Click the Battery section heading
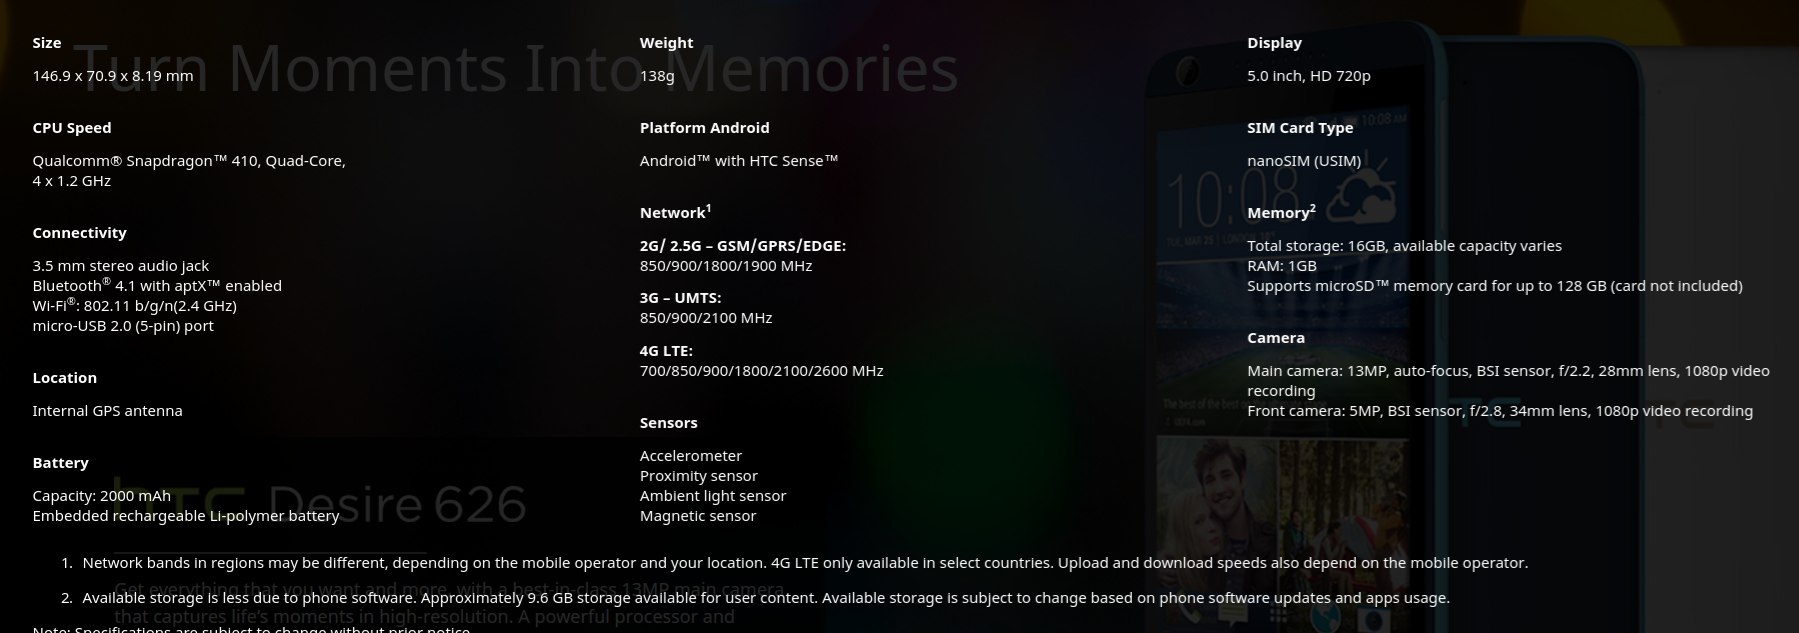This screenshot has width=1799, height=633. click(x=60, y=463)
